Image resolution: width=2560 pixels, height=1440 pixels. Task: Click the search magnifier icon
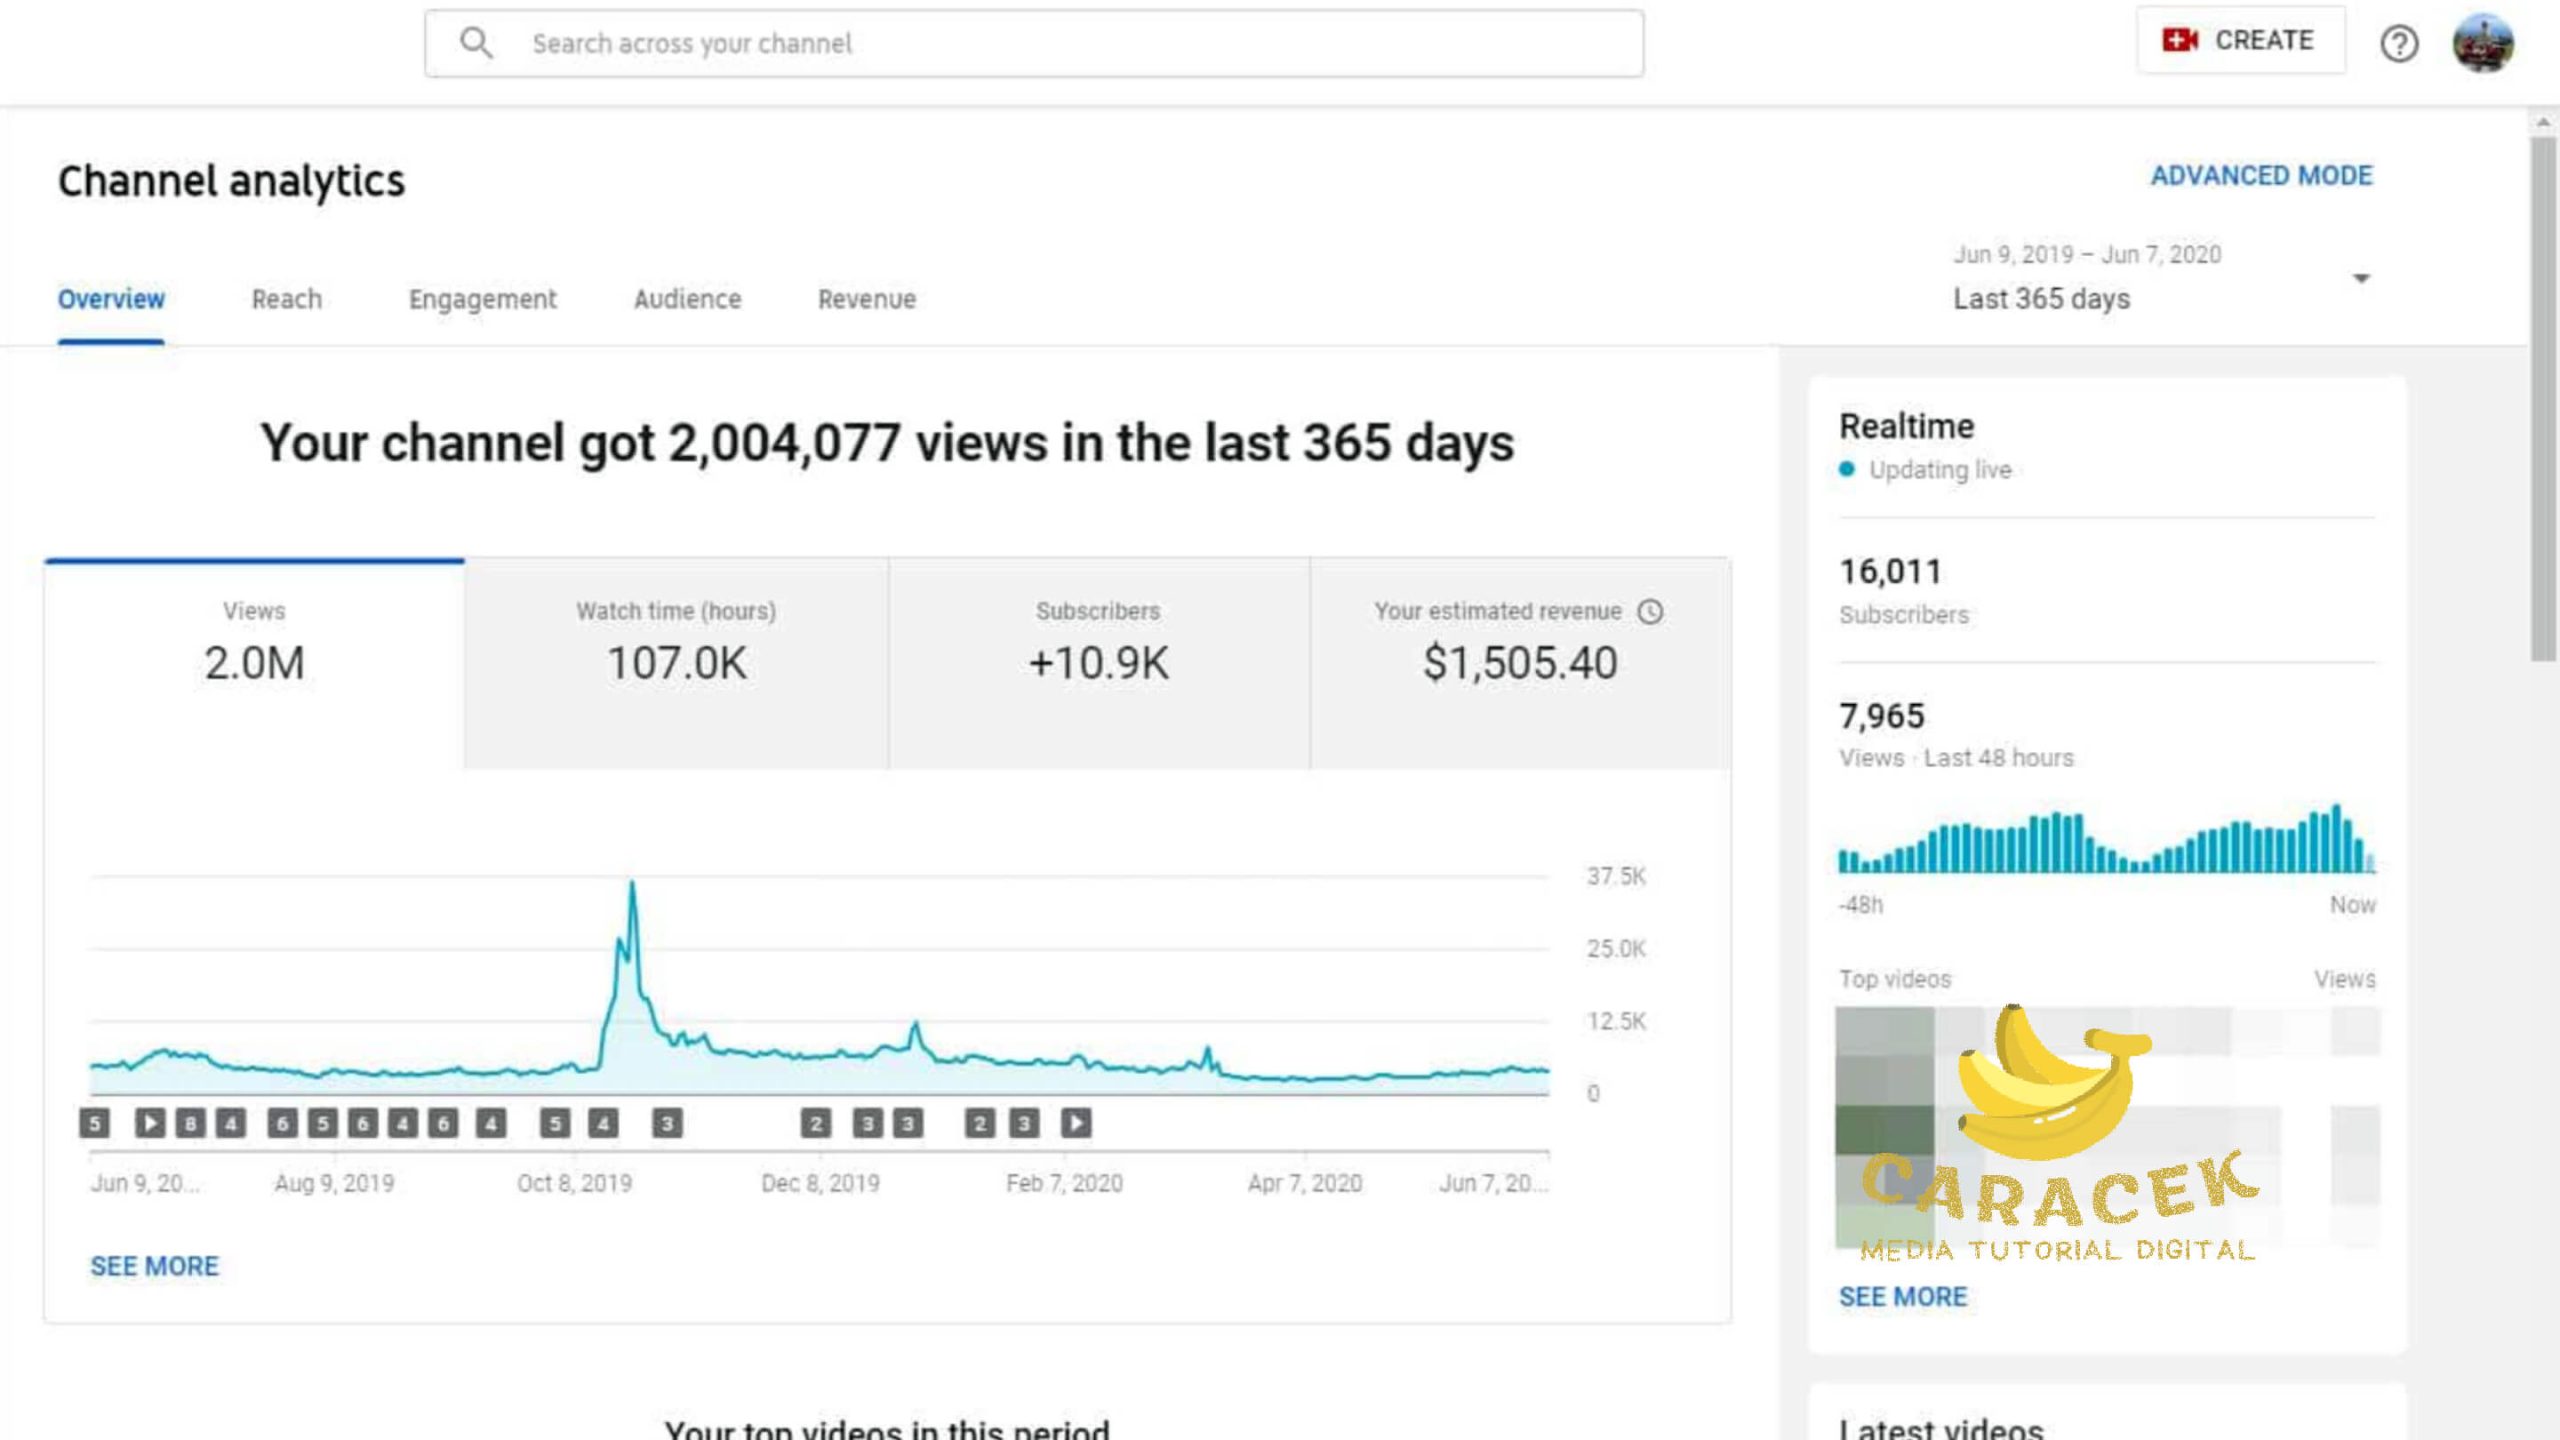(x=476, y=43)
